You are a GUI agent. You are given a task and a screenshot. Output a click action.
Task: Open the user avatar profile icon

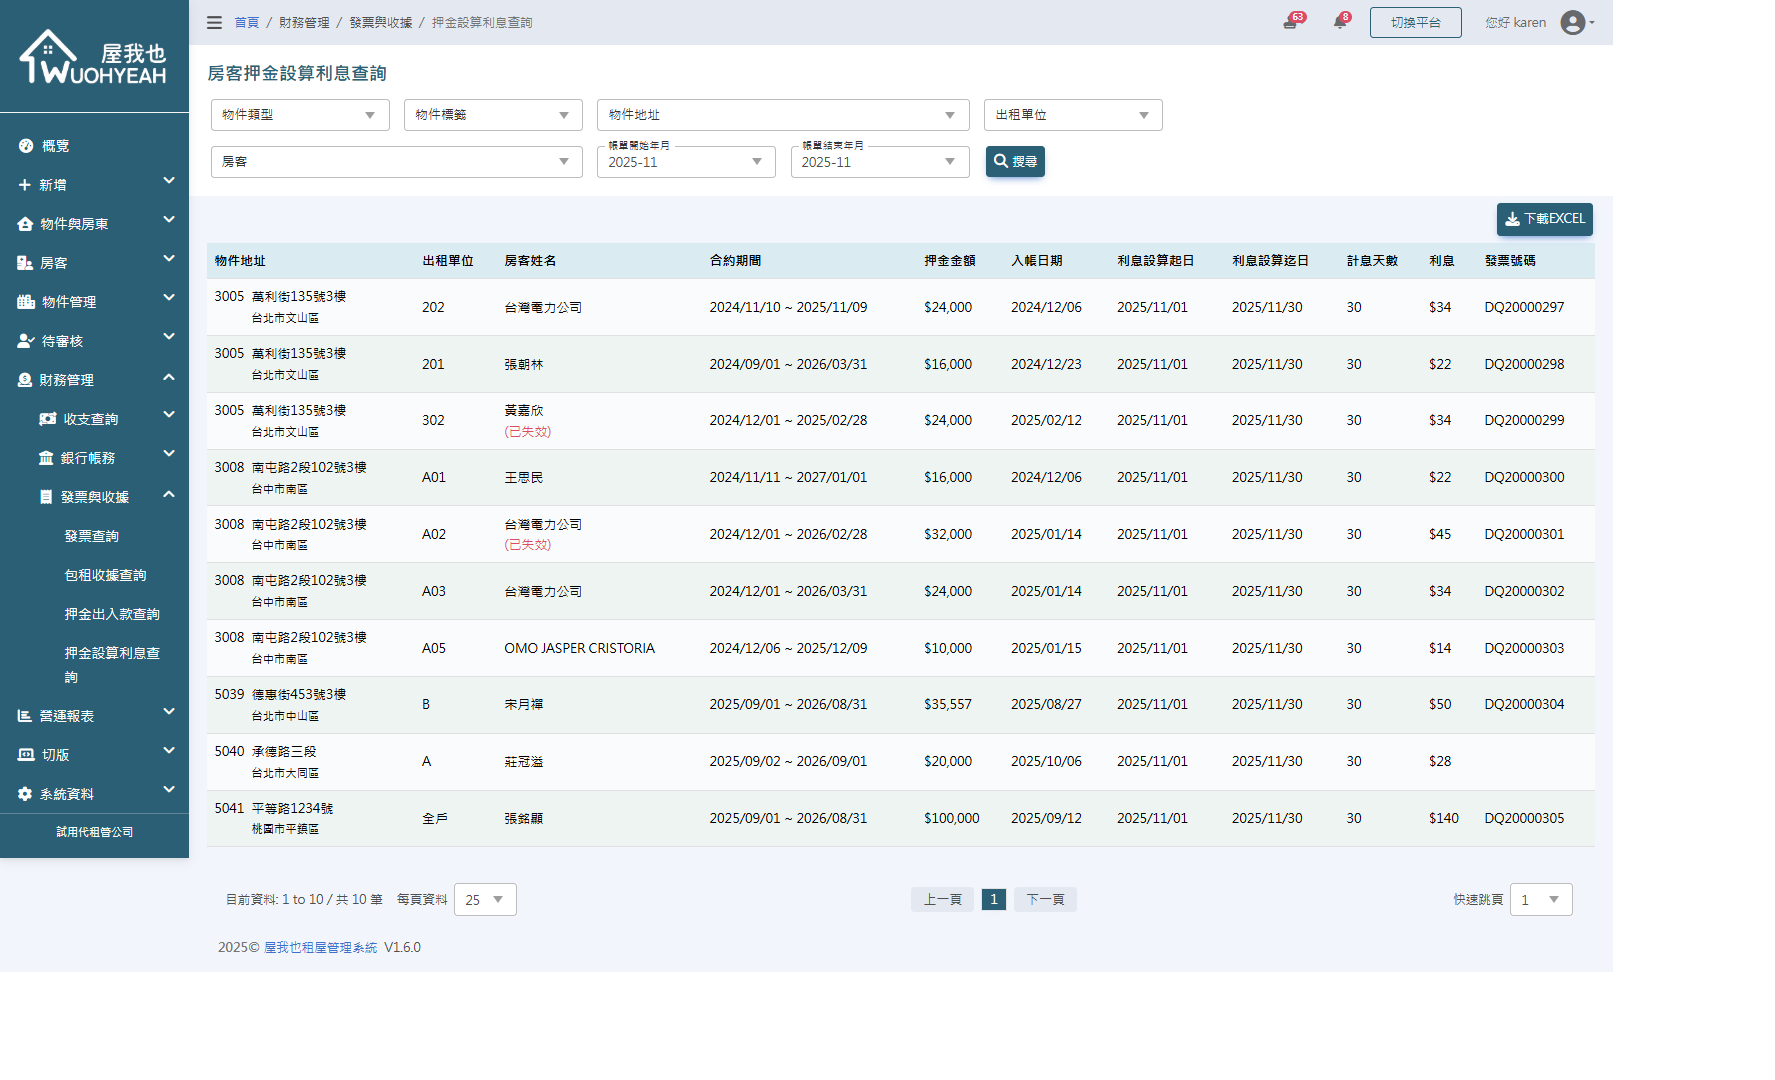[x=1573, y=22]
